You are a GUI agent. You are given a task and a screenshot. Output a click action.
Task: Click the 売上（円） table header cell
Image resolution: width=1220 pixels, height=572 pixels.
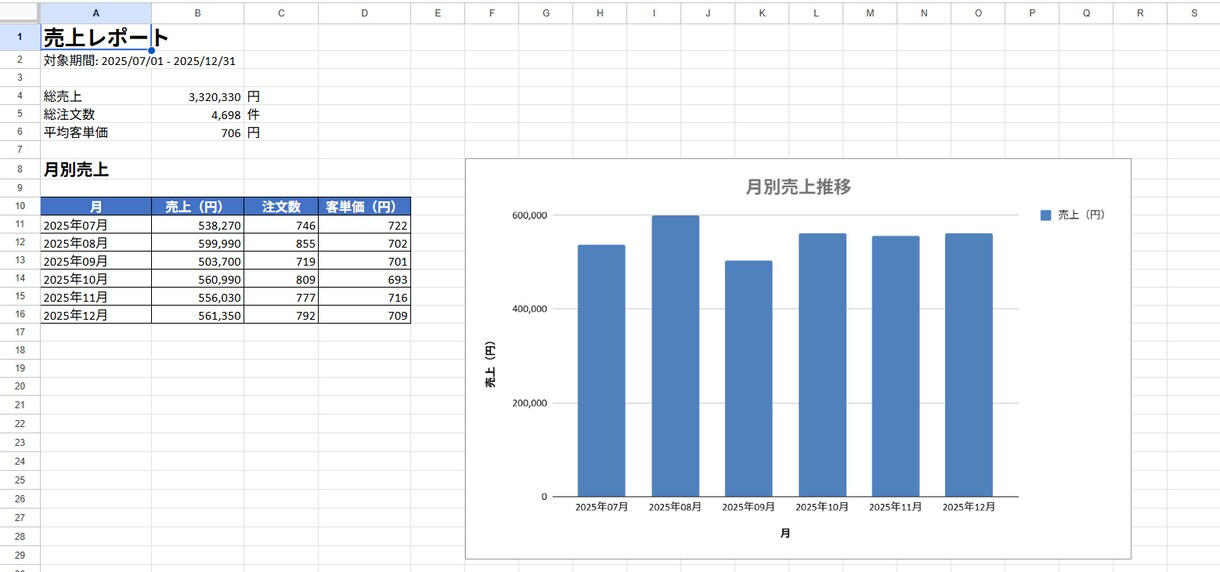pyautogui.click(x=198, y=207)
